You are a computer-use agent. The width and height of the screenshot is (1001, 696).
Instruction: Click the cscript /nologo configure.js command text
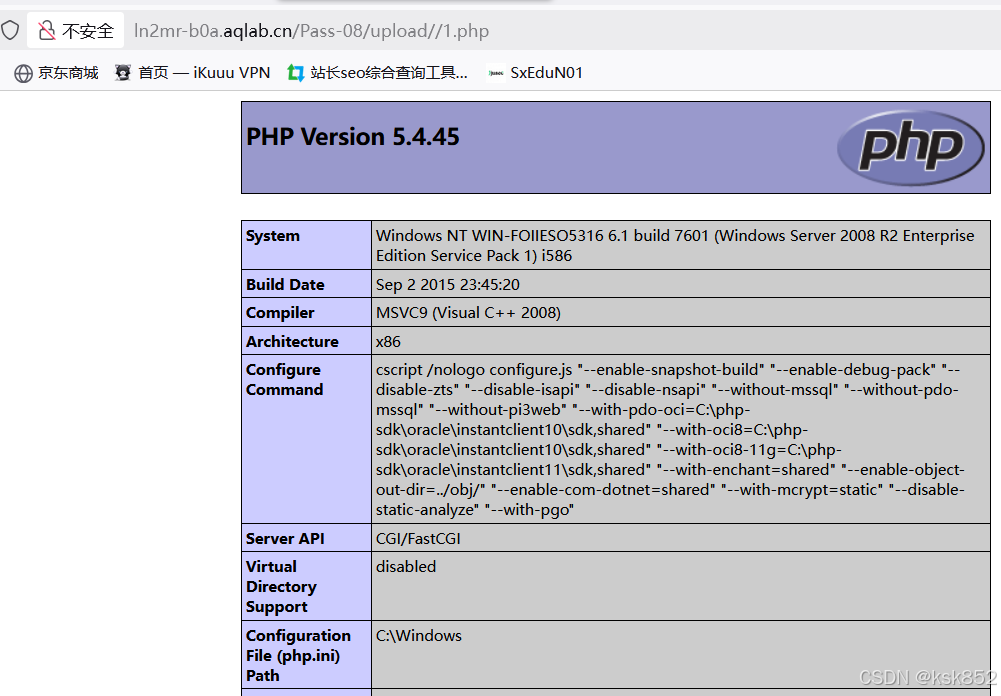(x=670, y=439)
